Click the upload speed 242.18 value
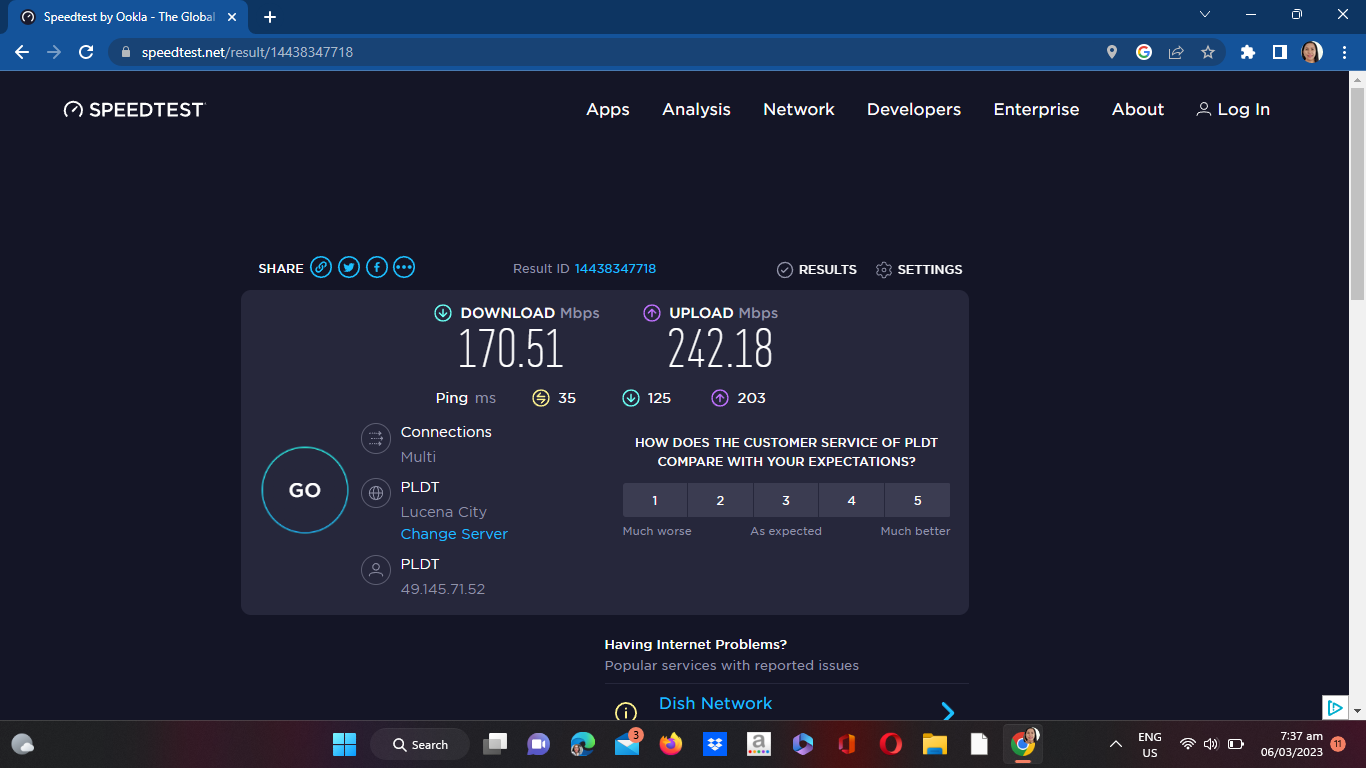Screen dimensions: 1366x768 click(720, 348)
